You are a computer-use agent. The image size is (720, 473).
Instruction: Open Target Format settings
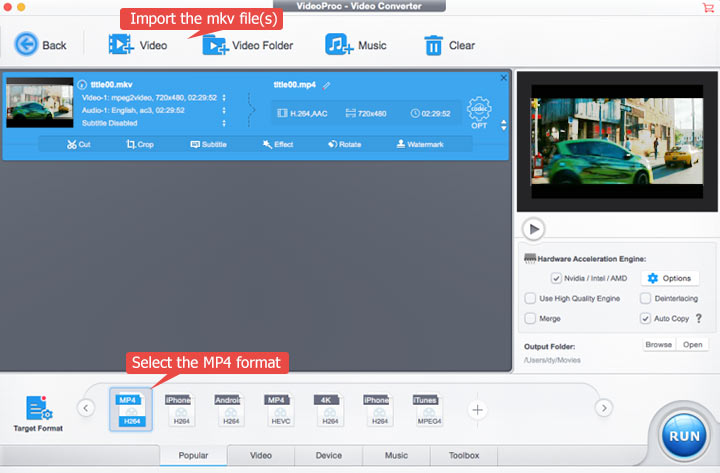click(x=38, y=414)
